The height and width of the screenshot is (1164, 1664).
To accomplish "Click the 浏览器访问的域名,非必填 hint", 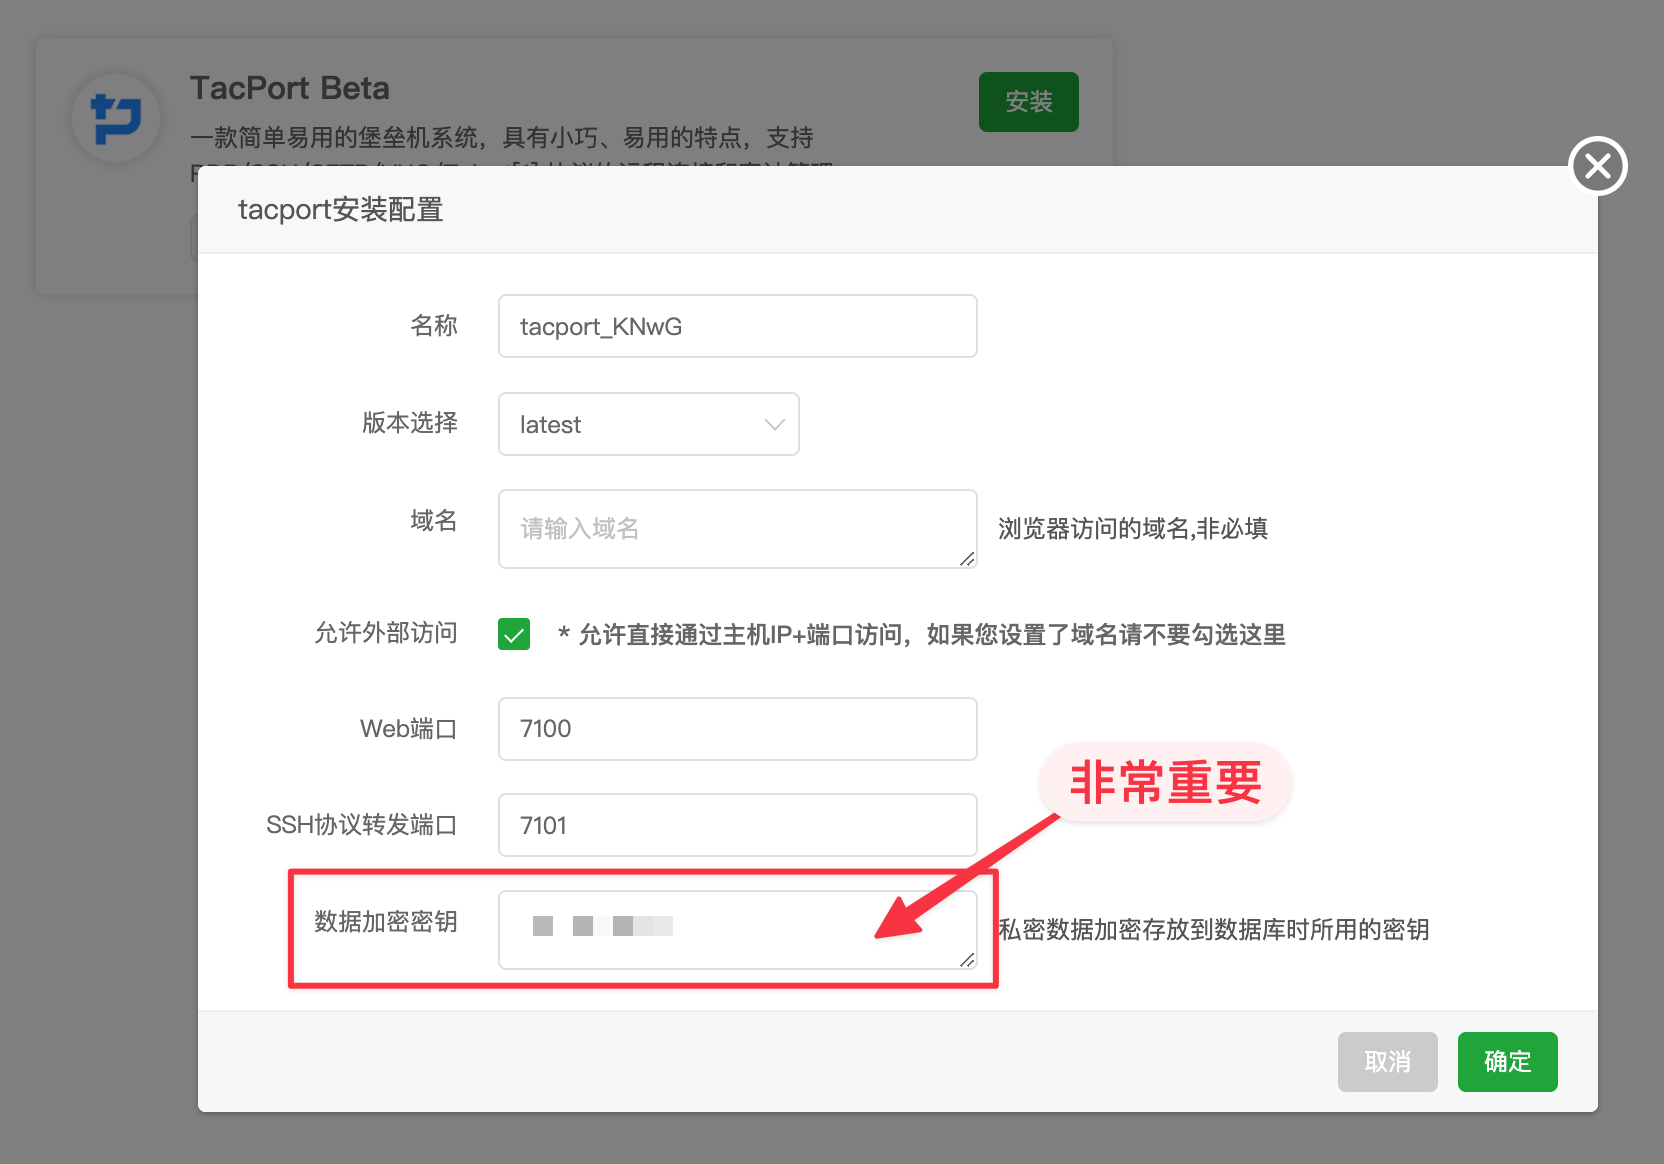I will [x=1133, y=529].
